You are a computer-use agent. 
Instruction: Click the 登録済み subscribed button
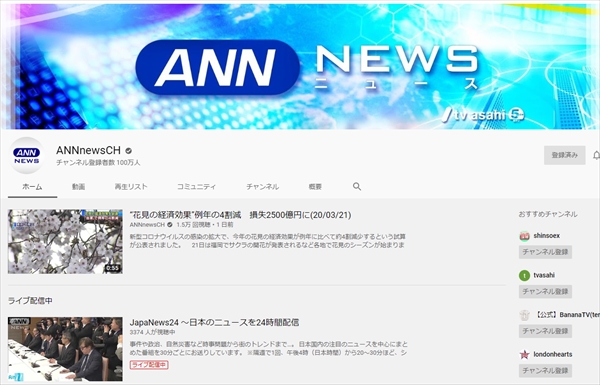point(564,155)
